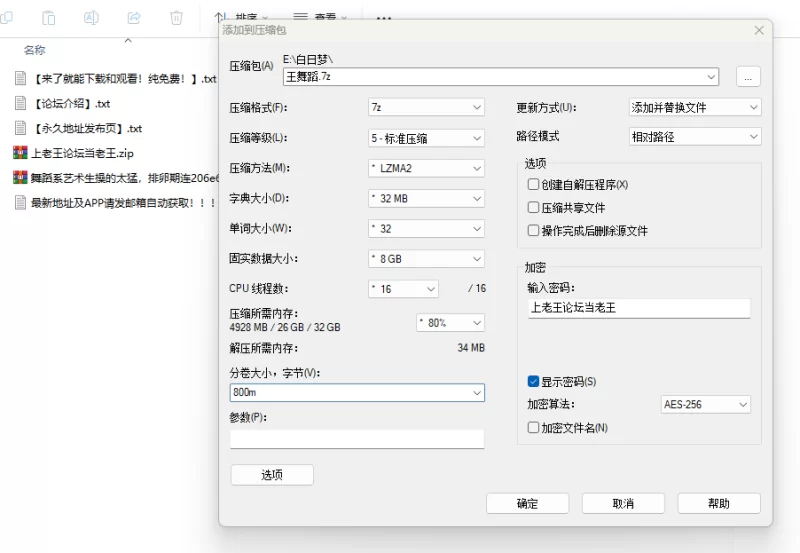Open the 固实数据大小 dropdown showing 8 GB
The height and width of the screenshot is (553, 800).
pyautogui.click(x=426, y=259)
